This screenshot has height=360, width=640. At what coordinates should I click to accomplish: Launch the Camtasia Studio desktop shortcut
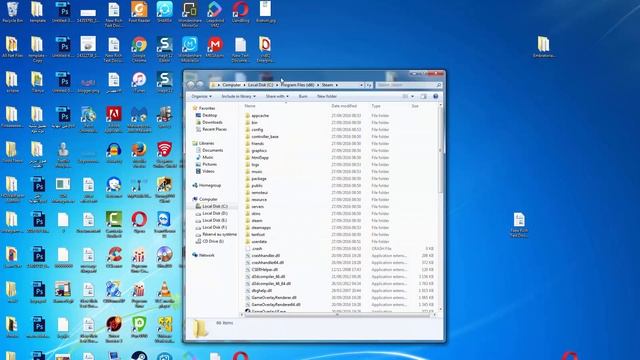pyautogui.click(x=114, y=224)
